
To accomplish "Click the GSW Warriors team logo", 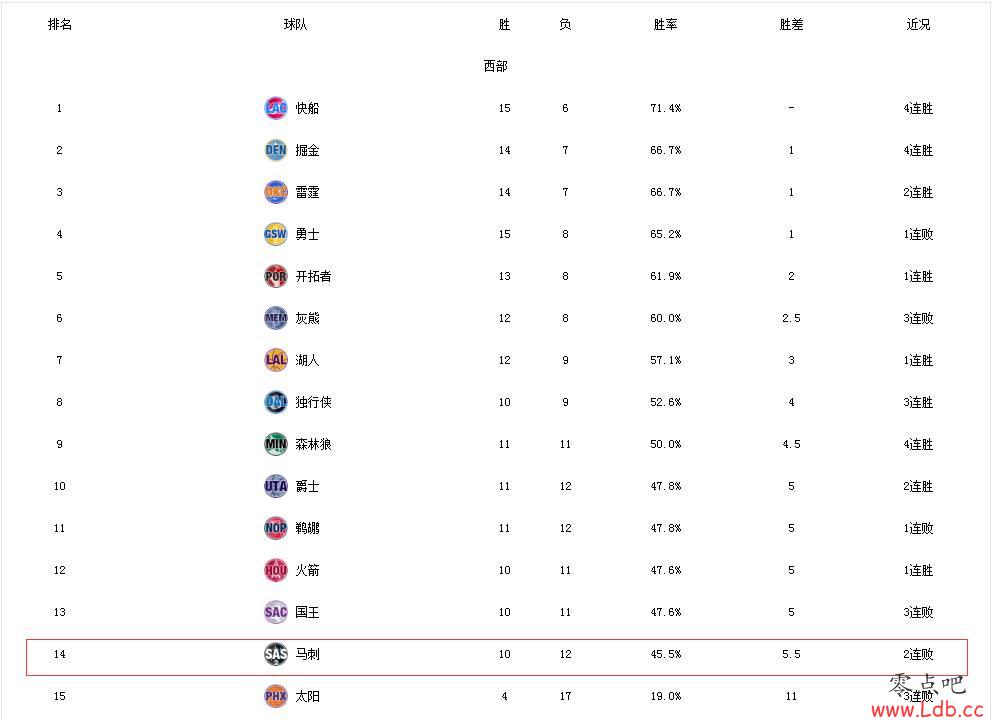I will pyautogui.click(x=275, y=234).
